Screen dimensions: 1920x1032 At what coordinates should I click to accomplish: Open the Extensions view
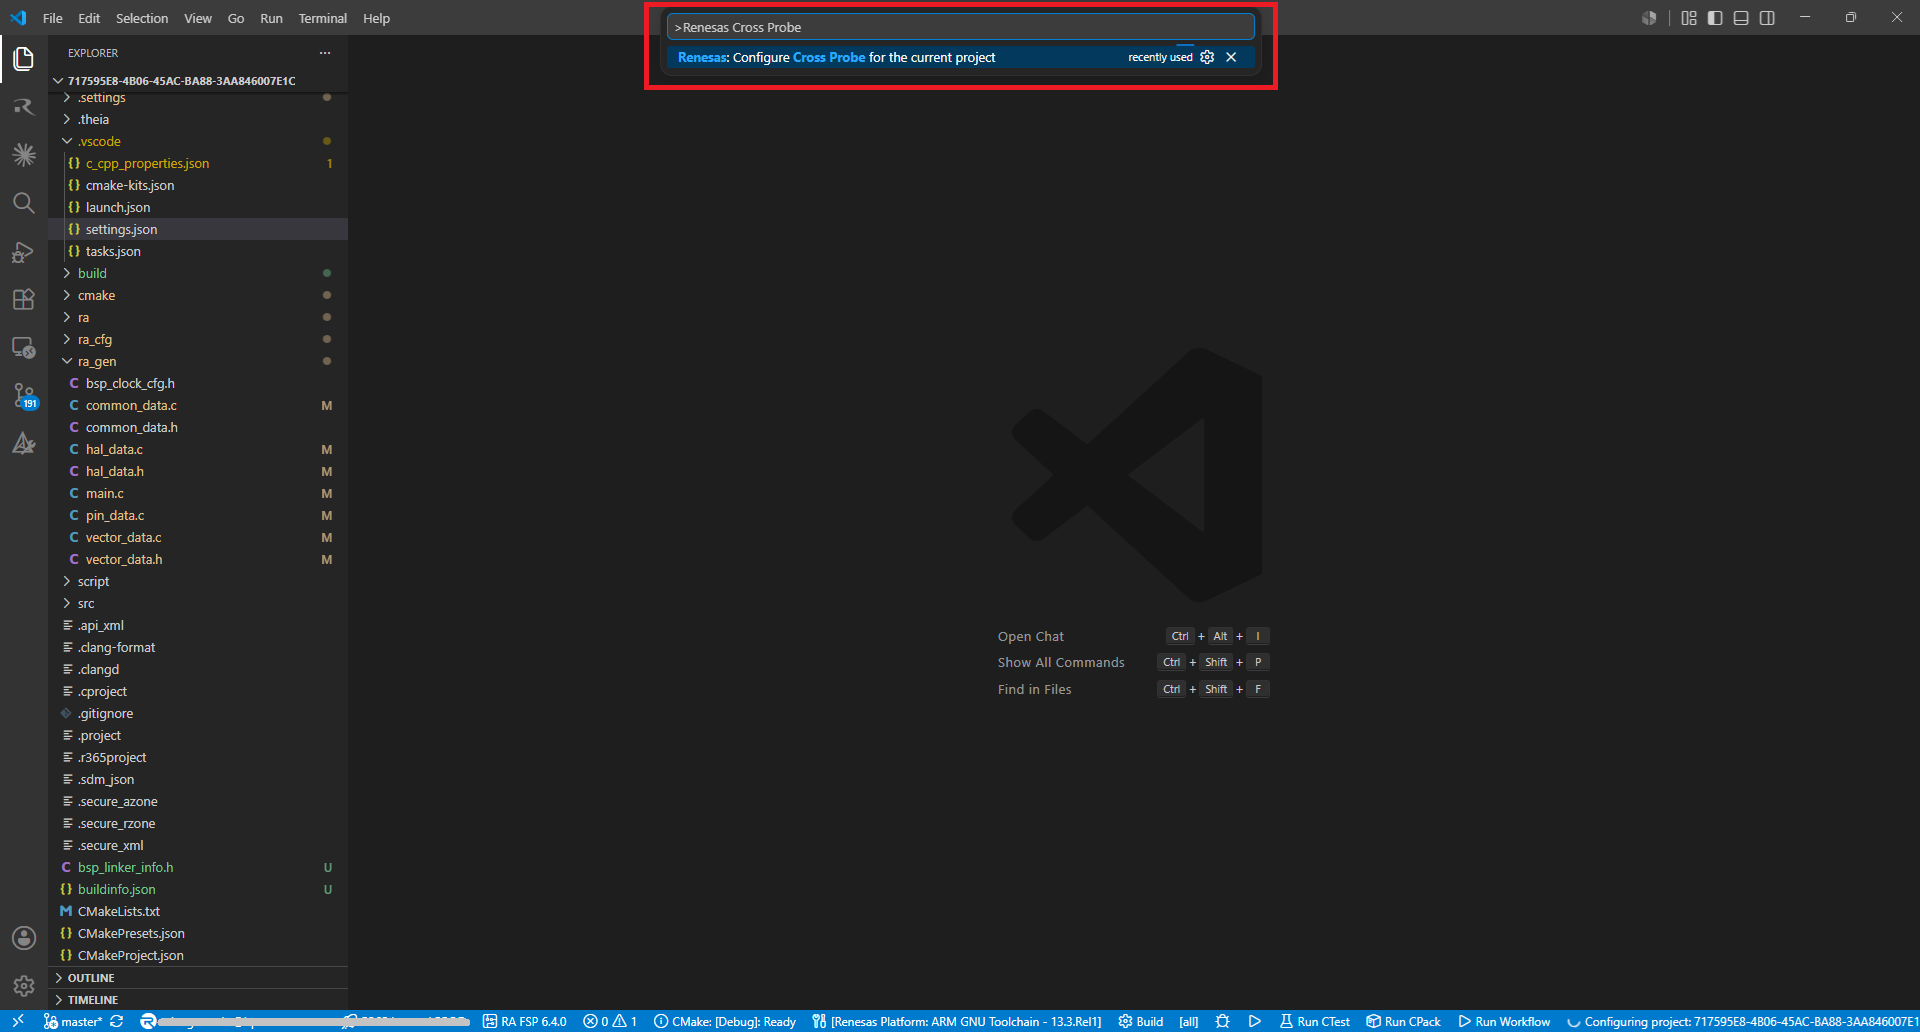[24, 299]
